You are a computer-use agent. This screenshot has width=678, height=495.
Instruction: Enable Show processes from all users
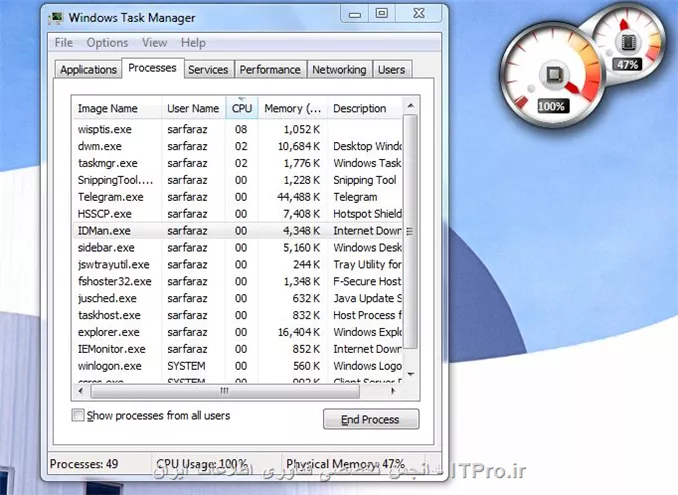[x=78, y=415]
